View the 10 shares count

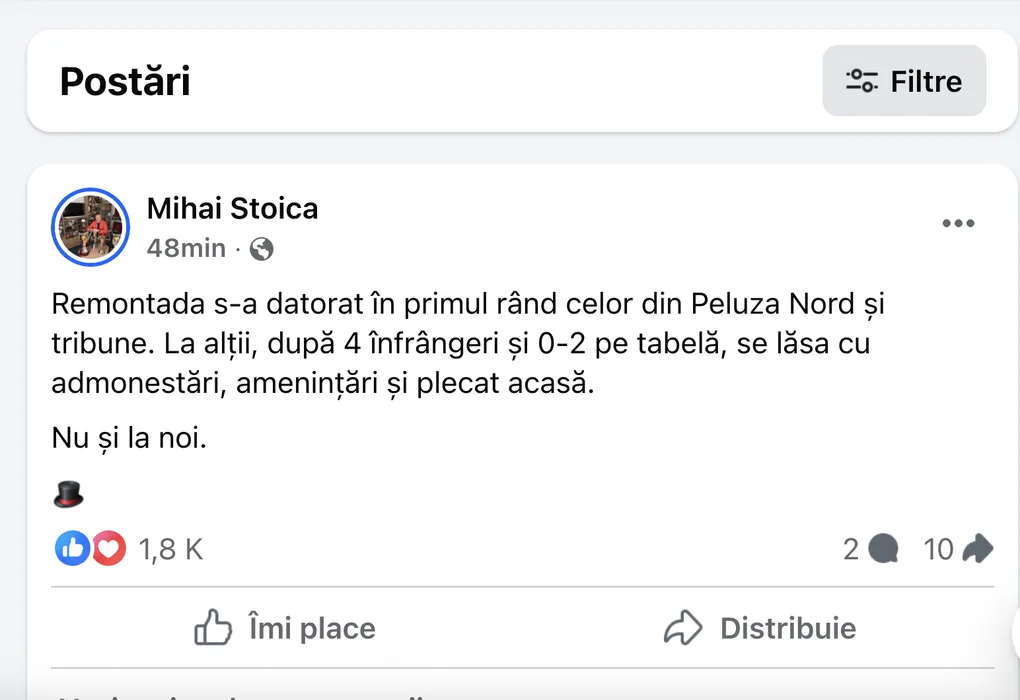[938, 548]
